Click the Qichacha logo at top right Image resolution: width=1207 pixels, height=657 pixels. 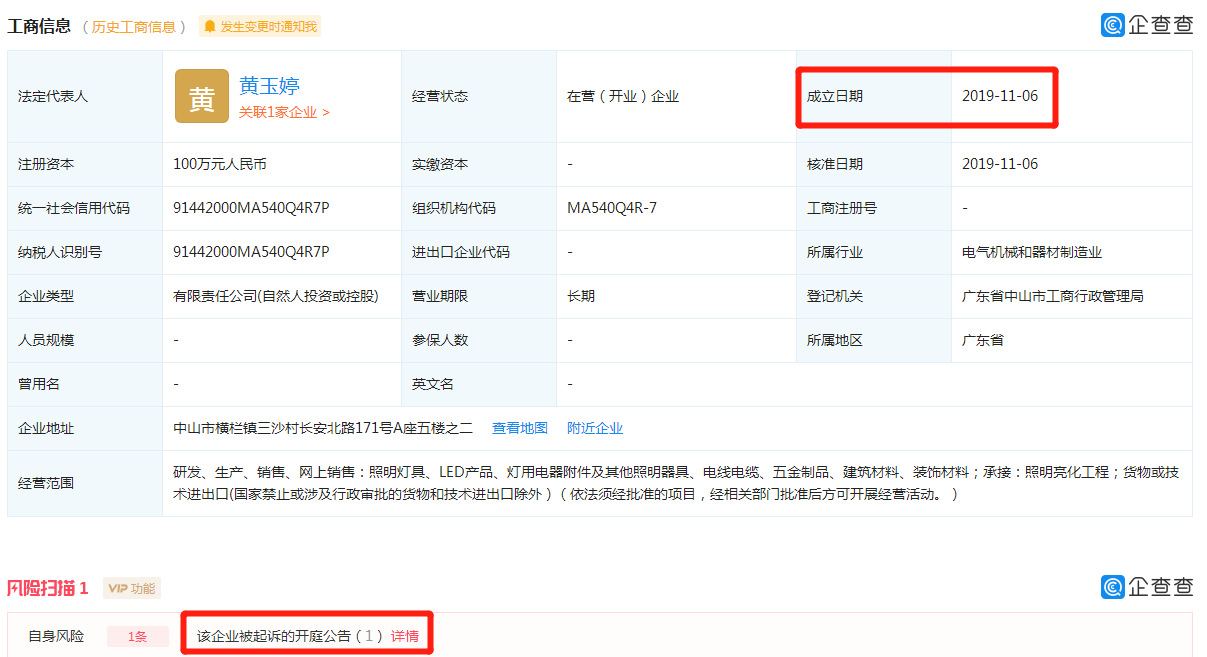pos(1146,24)
